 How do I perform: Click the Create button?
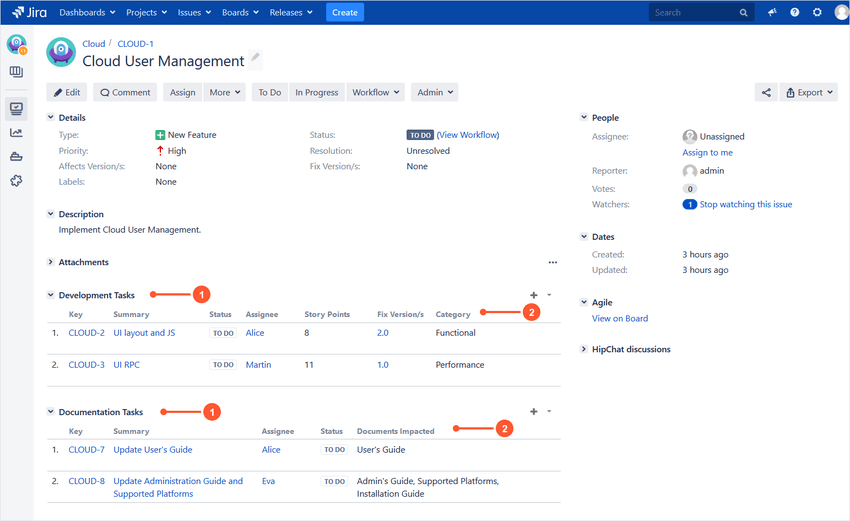(x=345, y=12)
